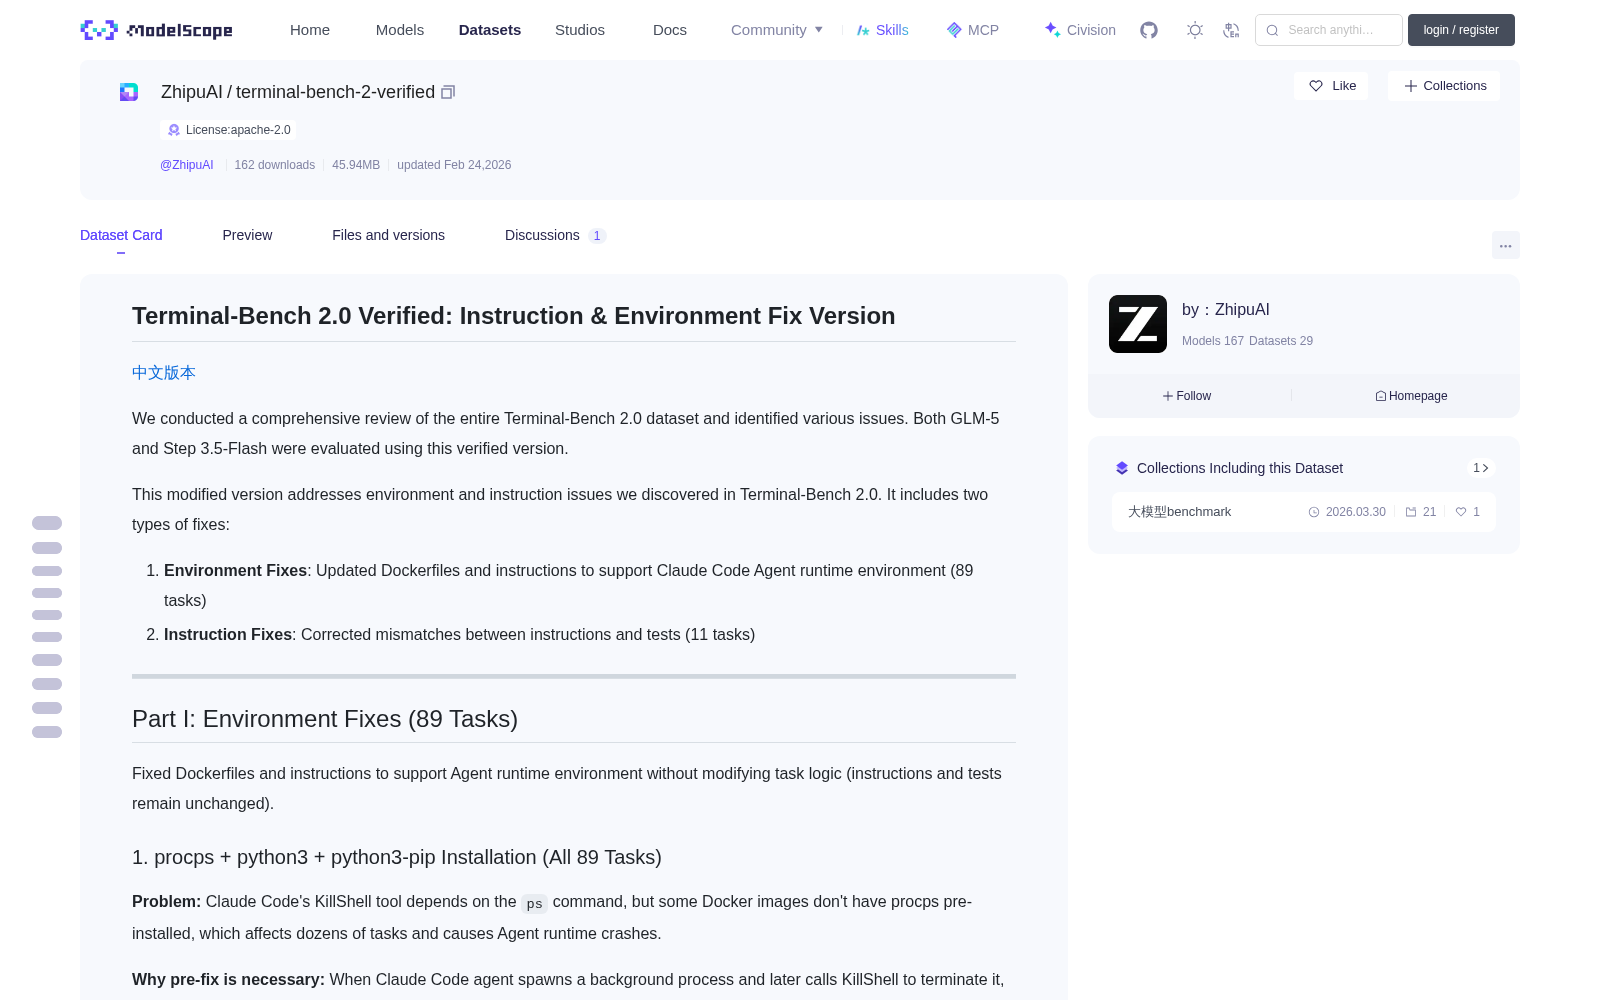Screen dimensions: 1600x1000
Task: Click 'Models 167' count text
Action: (x=1213, y=341)
